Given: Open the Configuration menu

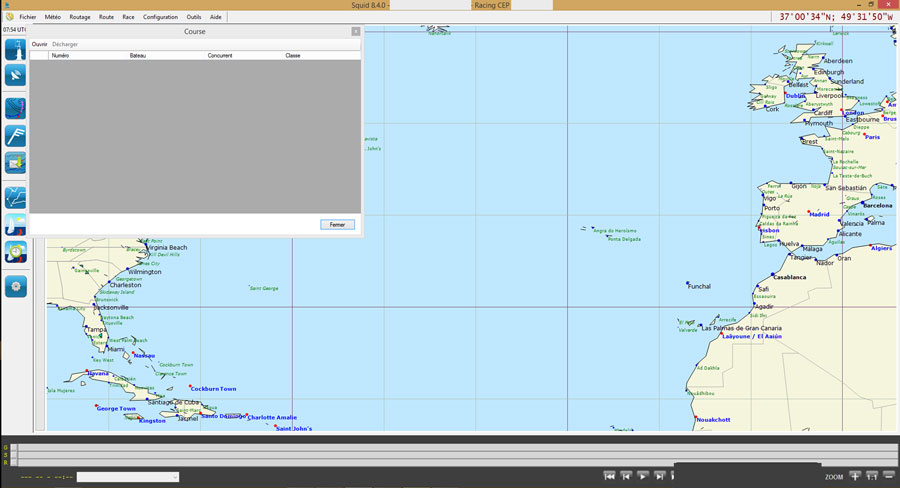Looking at the screenshot, I should (160, 17).
